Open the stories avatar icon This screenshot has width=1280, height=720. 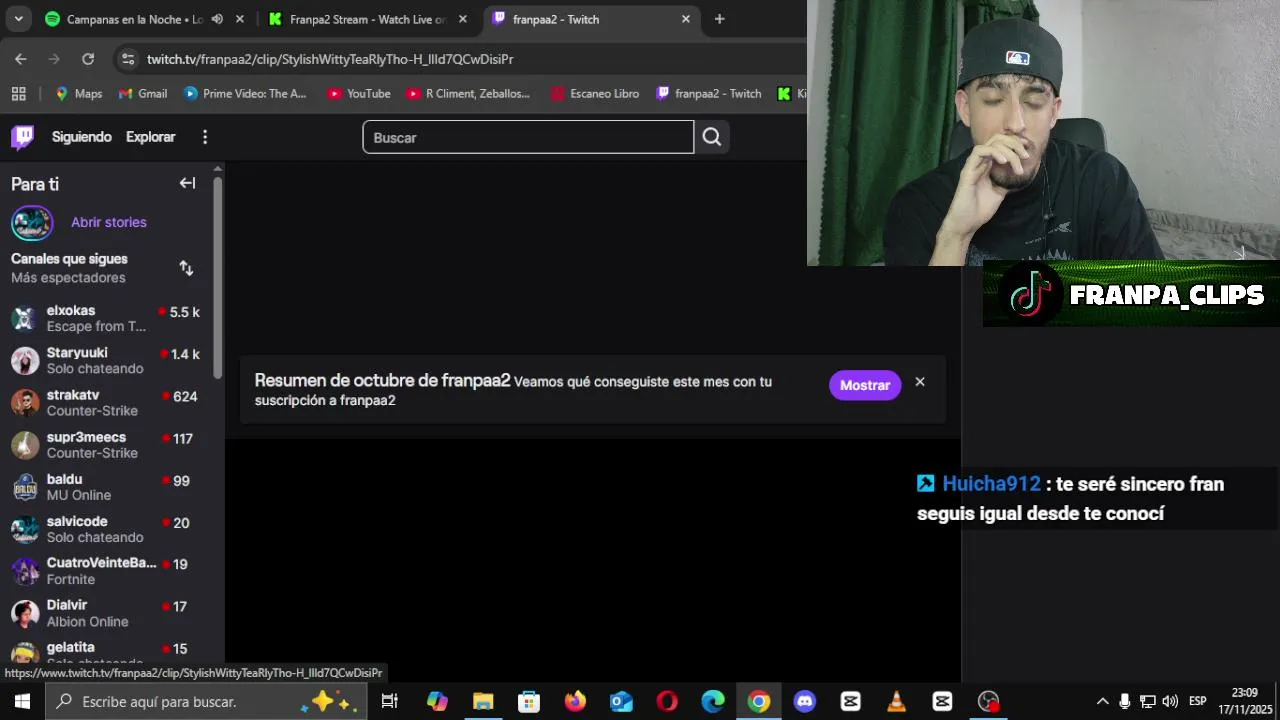point(32,222)
